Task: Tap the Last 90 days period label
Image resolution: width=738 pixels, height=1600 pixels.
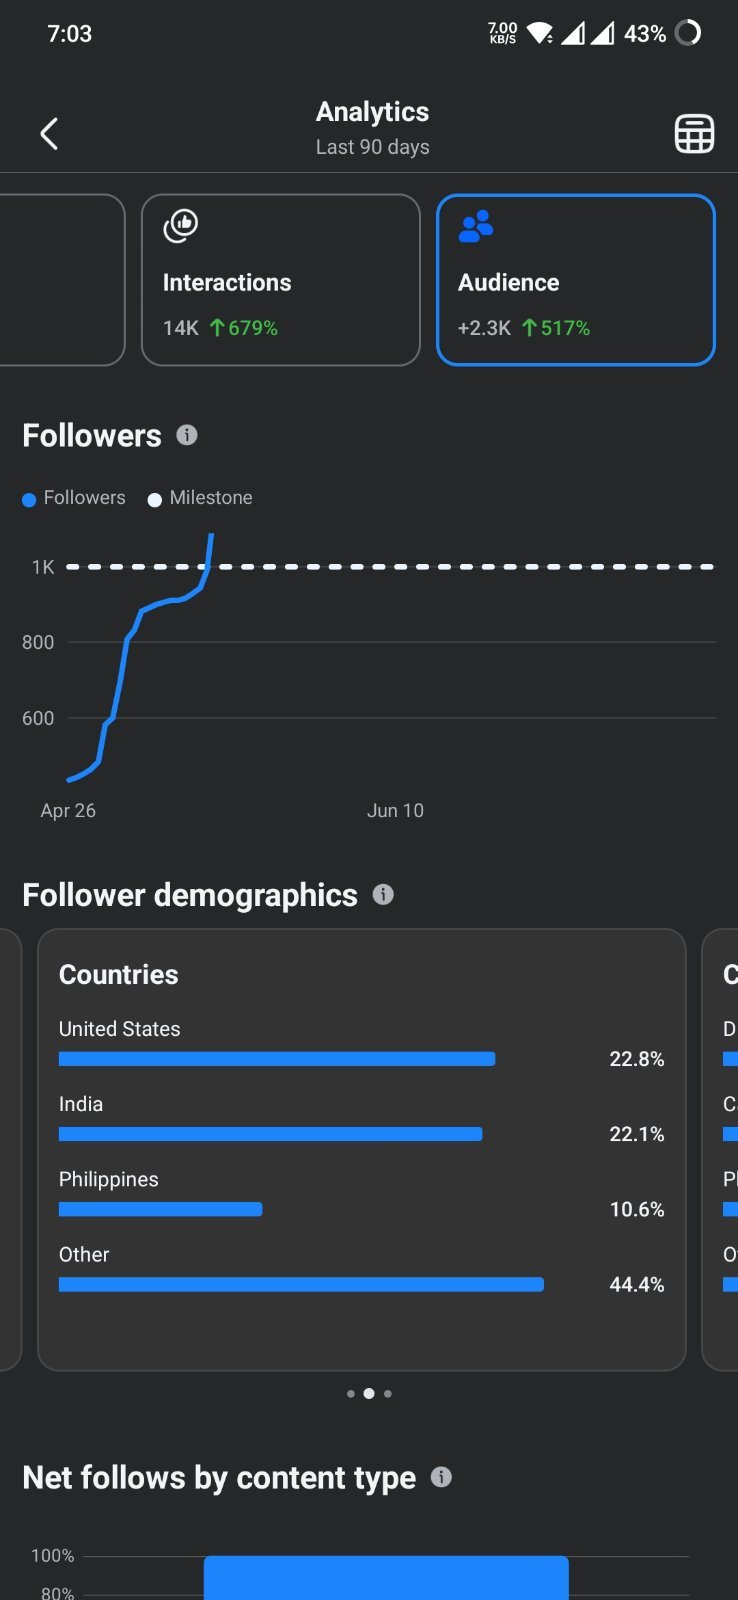Action: (x=373, y=147)
